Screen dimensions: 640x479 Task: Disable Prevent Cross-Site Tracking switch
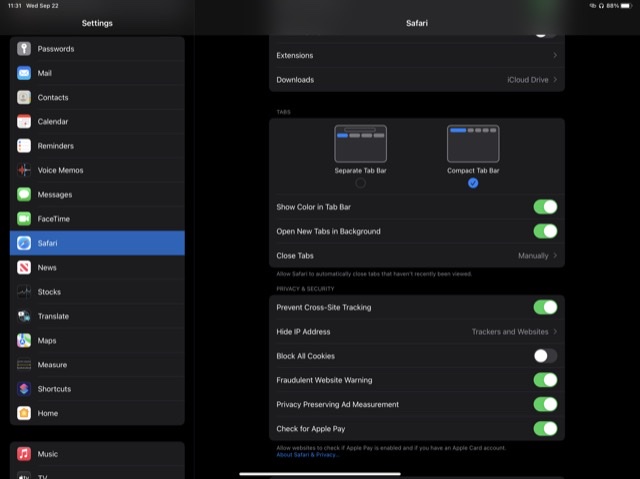(545, 307)
